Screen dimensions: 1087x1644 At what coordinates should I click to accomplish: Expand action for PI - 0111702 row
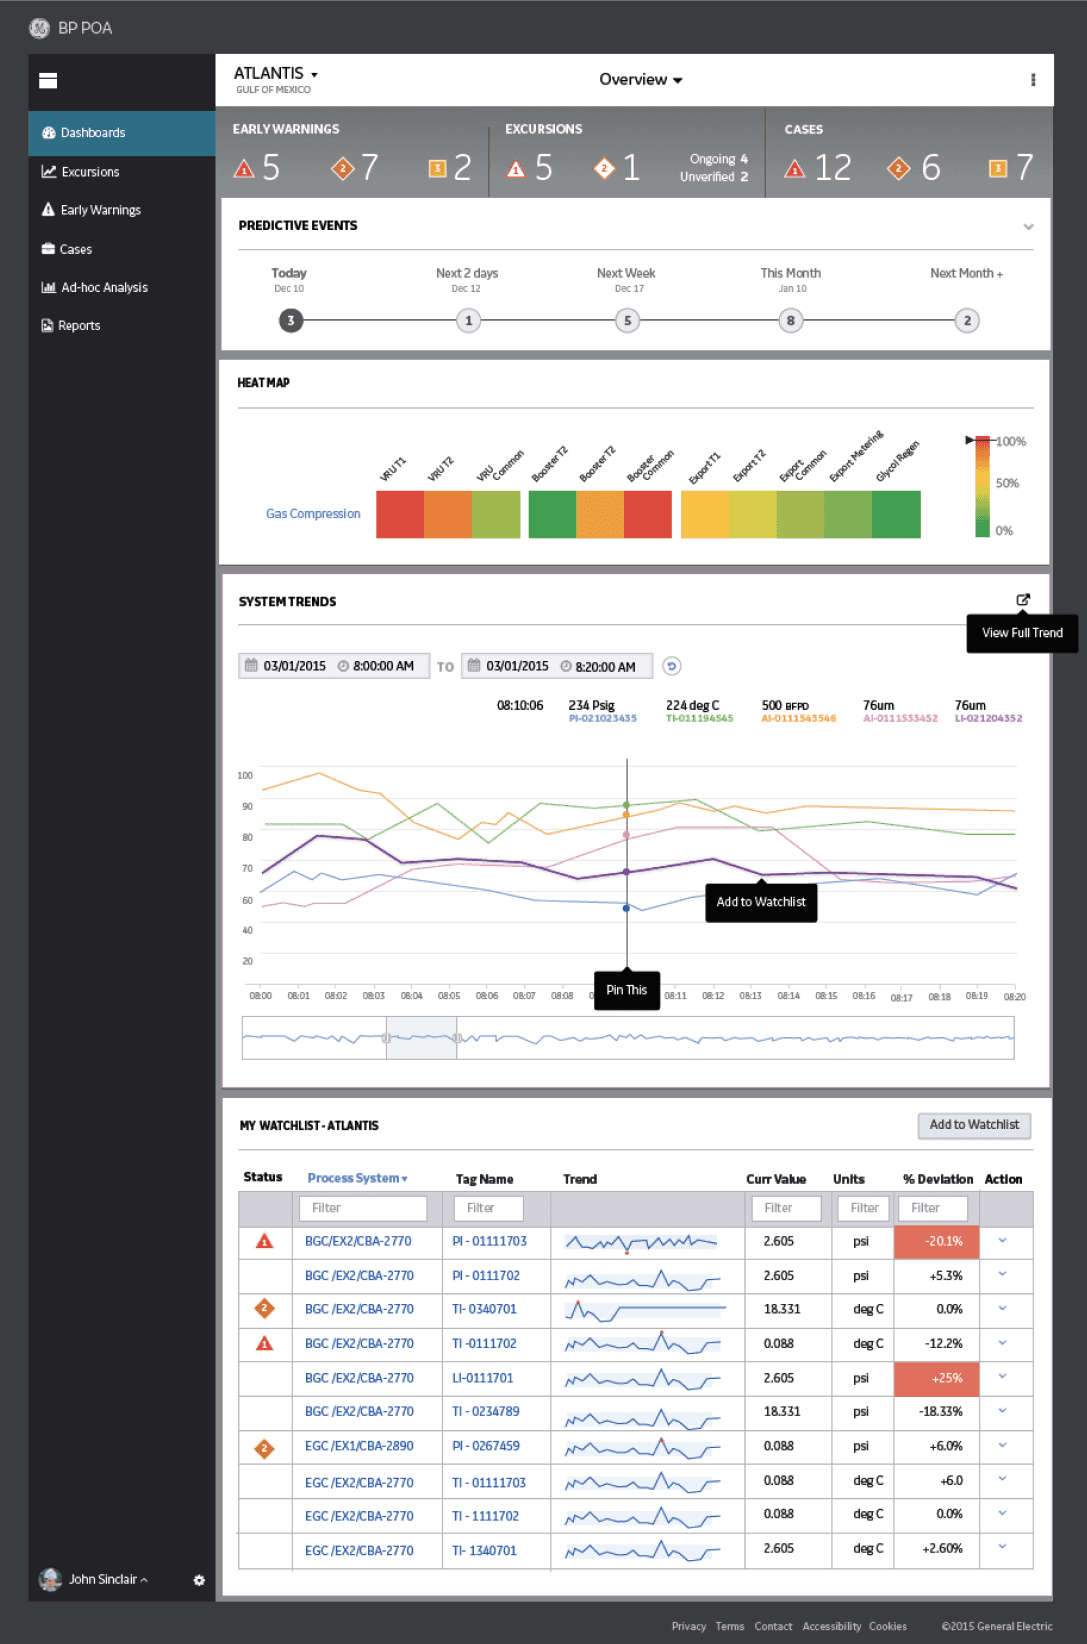pos(1003,1275)
